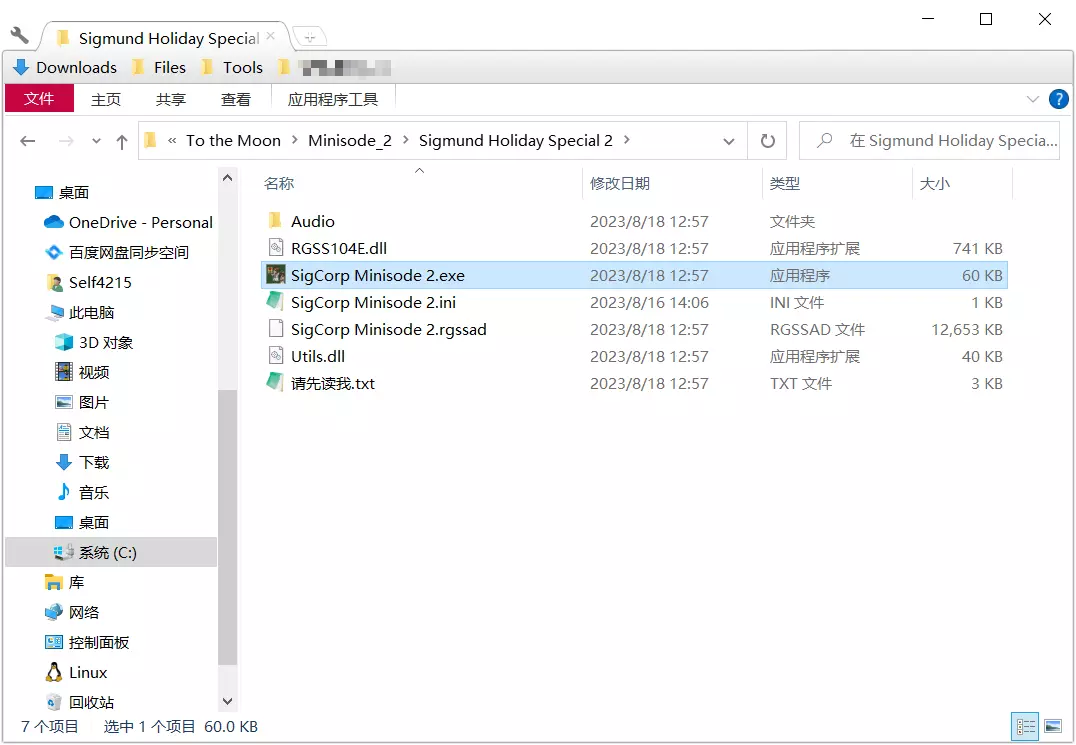1076x745 pixels.
Task: Click the 12,653 KB size cell
Action: tap(966, 329)
